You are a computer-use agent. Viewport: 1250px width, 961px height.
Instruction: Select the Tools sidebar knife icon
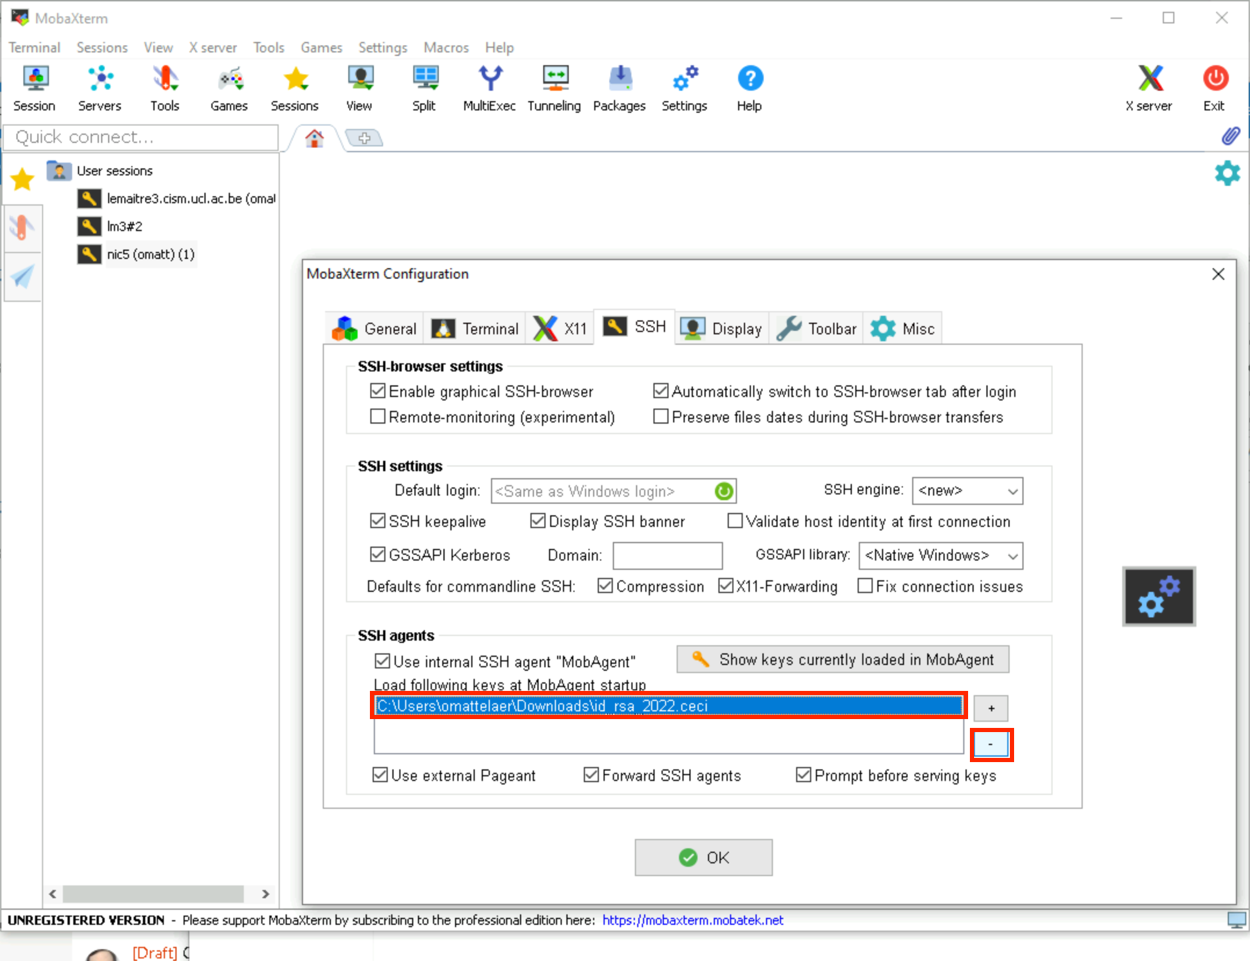click(22, 227)
